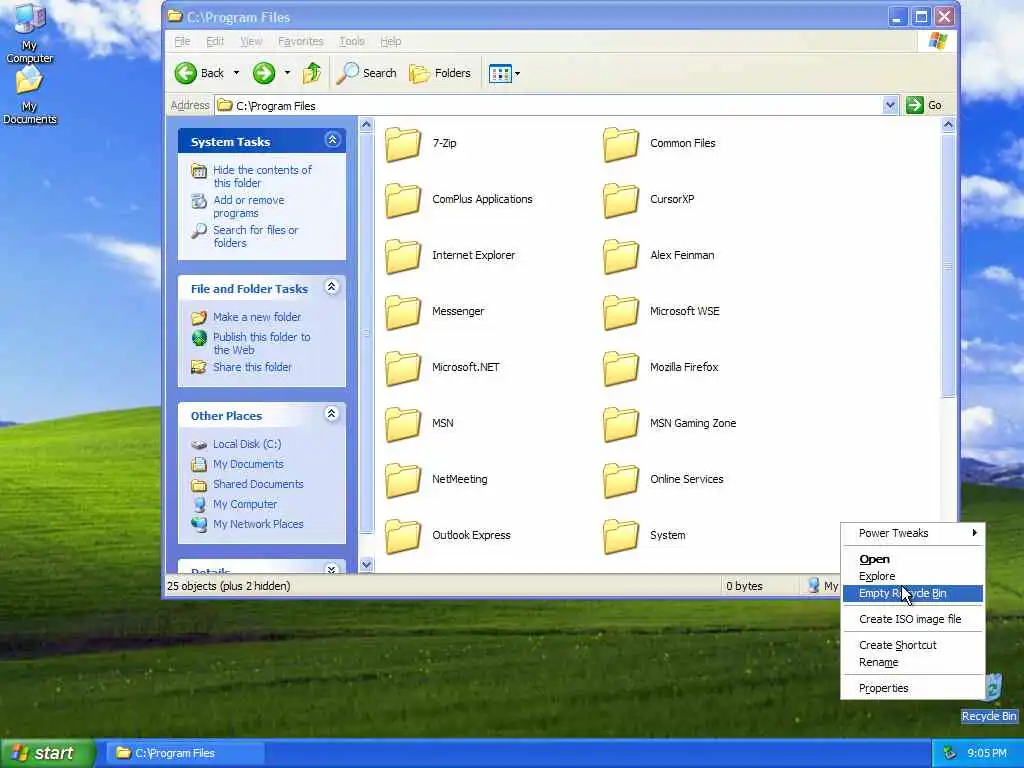Collapse the File and Folder Tasks panel
Image resolution: width=1024 pixels, height=768 pixels.
point(332,287)
